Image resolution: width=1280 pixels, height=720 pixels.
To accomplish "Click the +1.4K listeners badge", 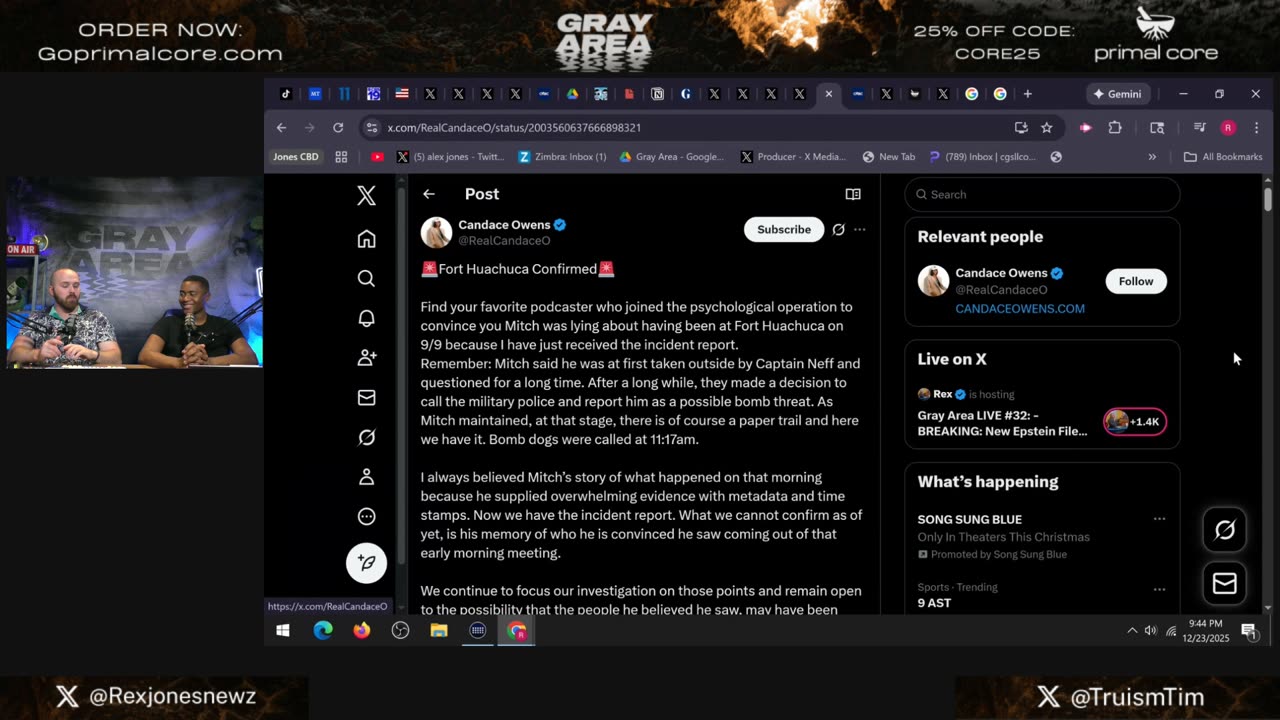I will (x=1135, y=422).
